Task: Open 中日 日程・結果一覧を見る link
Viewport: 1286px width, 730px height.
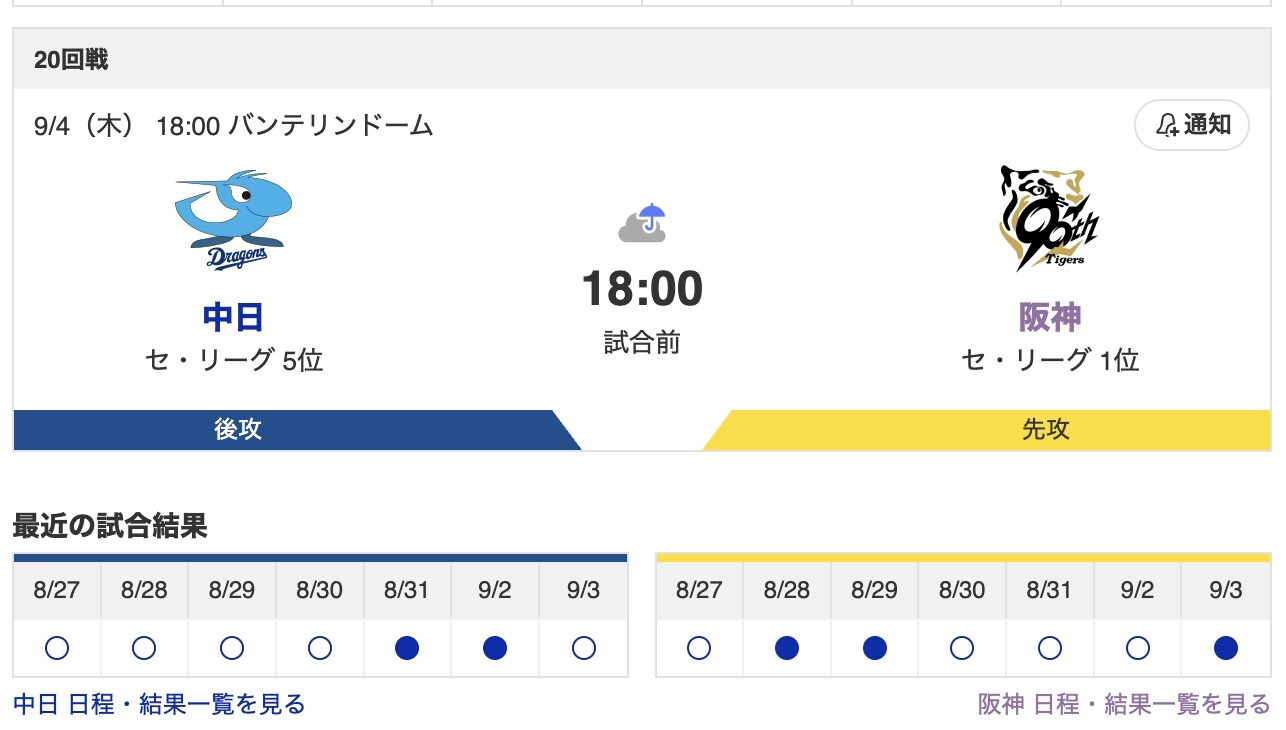Action: tap(159, 704)
